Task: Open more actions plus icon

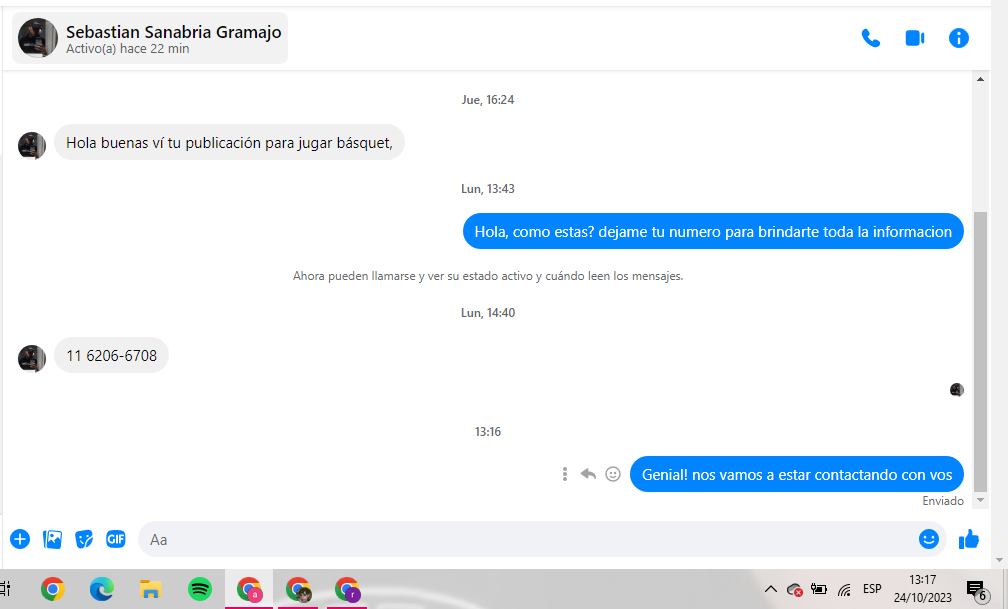Action: [x=20, y=539]
